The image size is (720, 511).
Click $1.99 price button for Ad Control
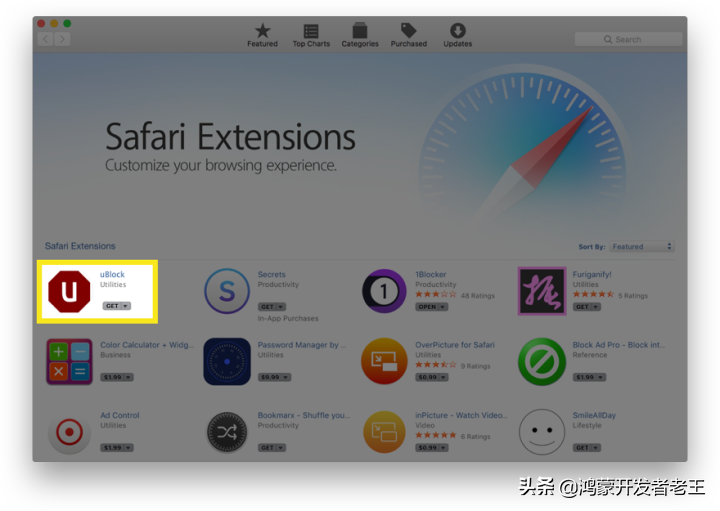(117, 448)
